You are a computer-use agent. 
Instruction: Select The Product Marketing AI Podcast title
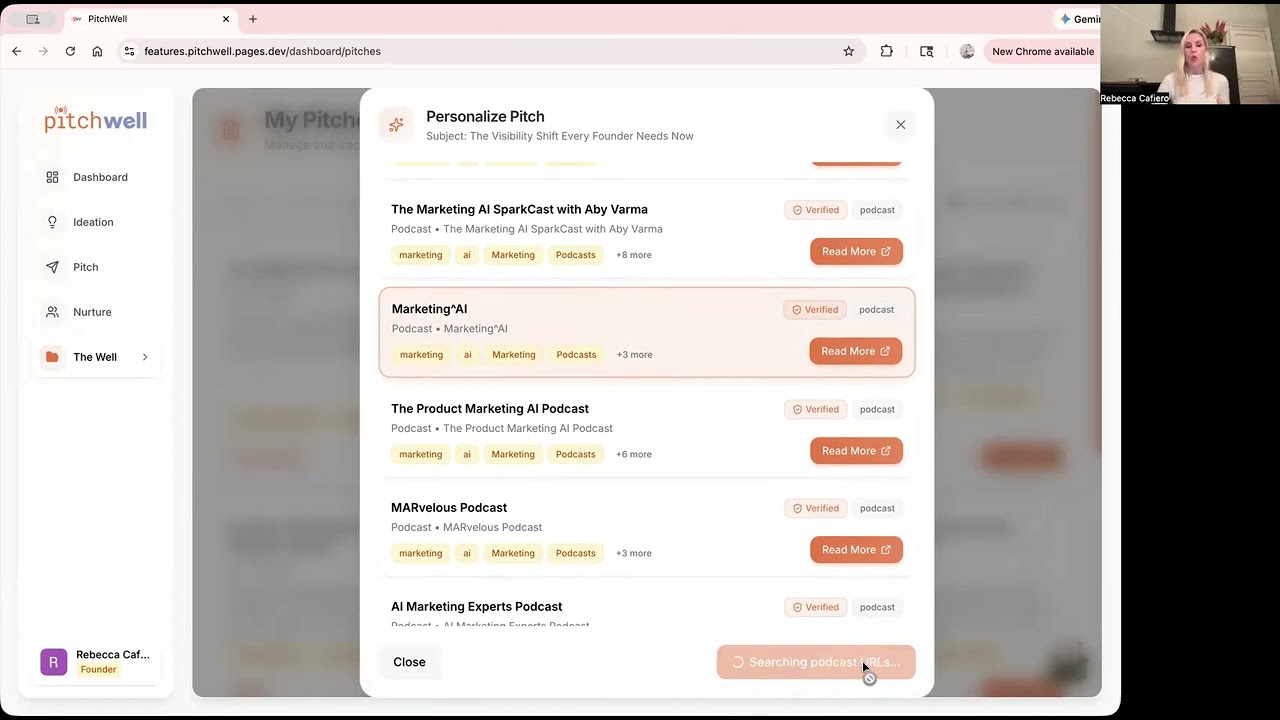click(490, 408)
